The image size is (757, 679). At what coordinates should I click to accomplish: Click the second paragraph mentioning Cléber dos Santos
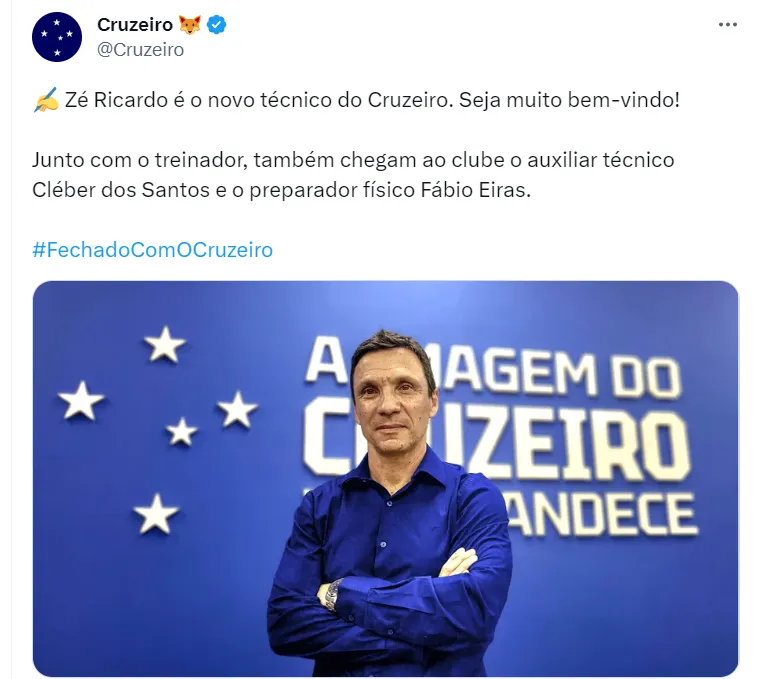[x=353, y=175]
